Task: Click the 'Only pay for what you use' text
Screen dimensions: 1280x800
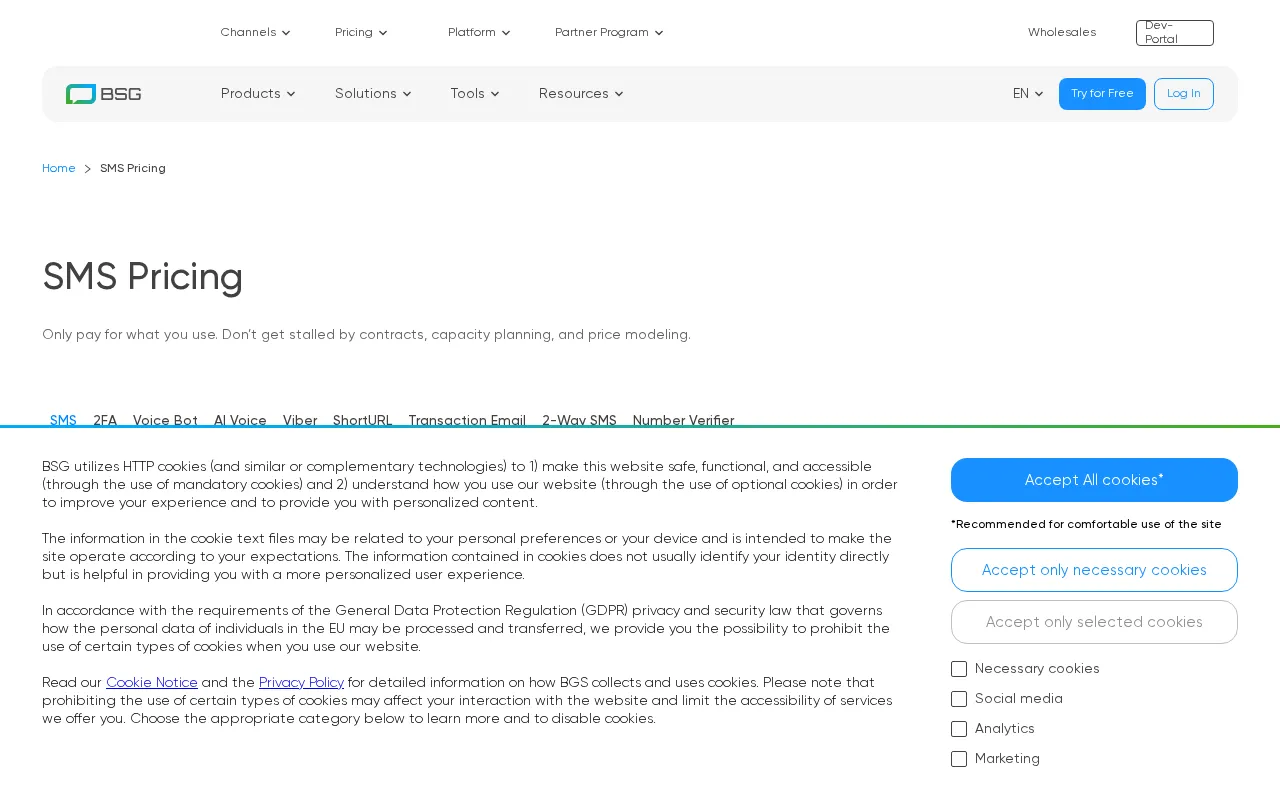Action: (366, 334)
